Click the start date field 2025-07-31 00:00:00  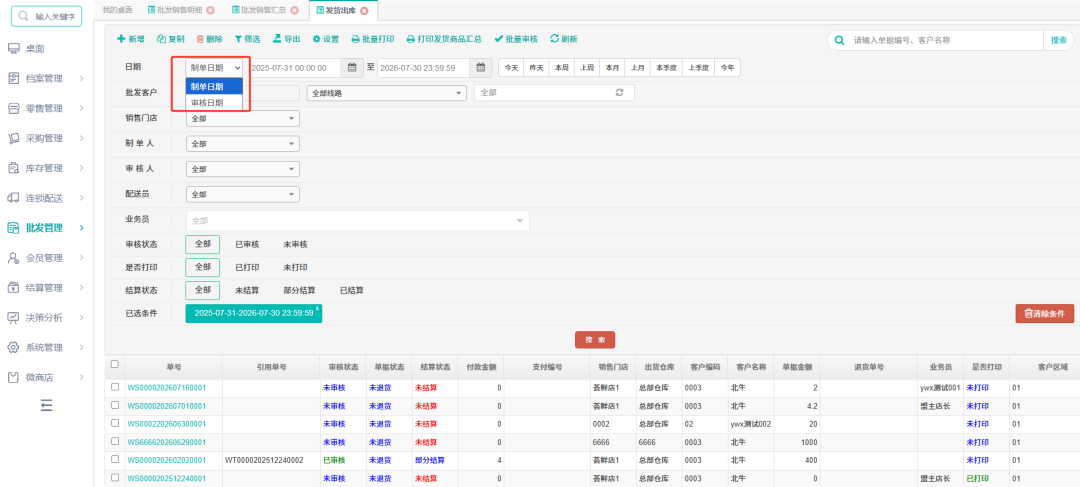pyautogui.click(x=294, y=68)
